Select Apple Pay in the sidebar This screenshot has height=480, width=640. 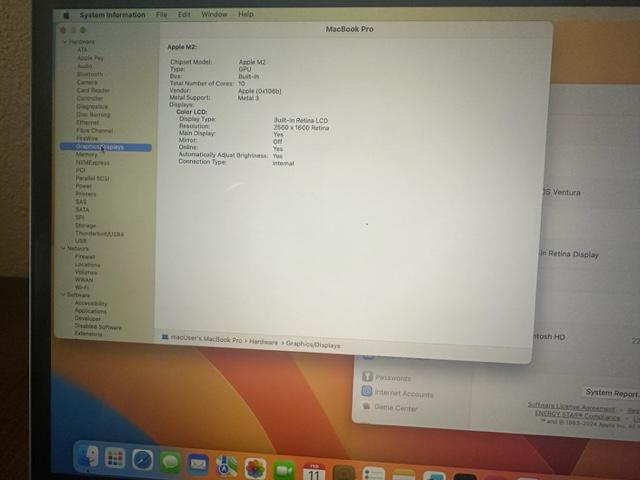pyautogui.click(x=90, y=58)
